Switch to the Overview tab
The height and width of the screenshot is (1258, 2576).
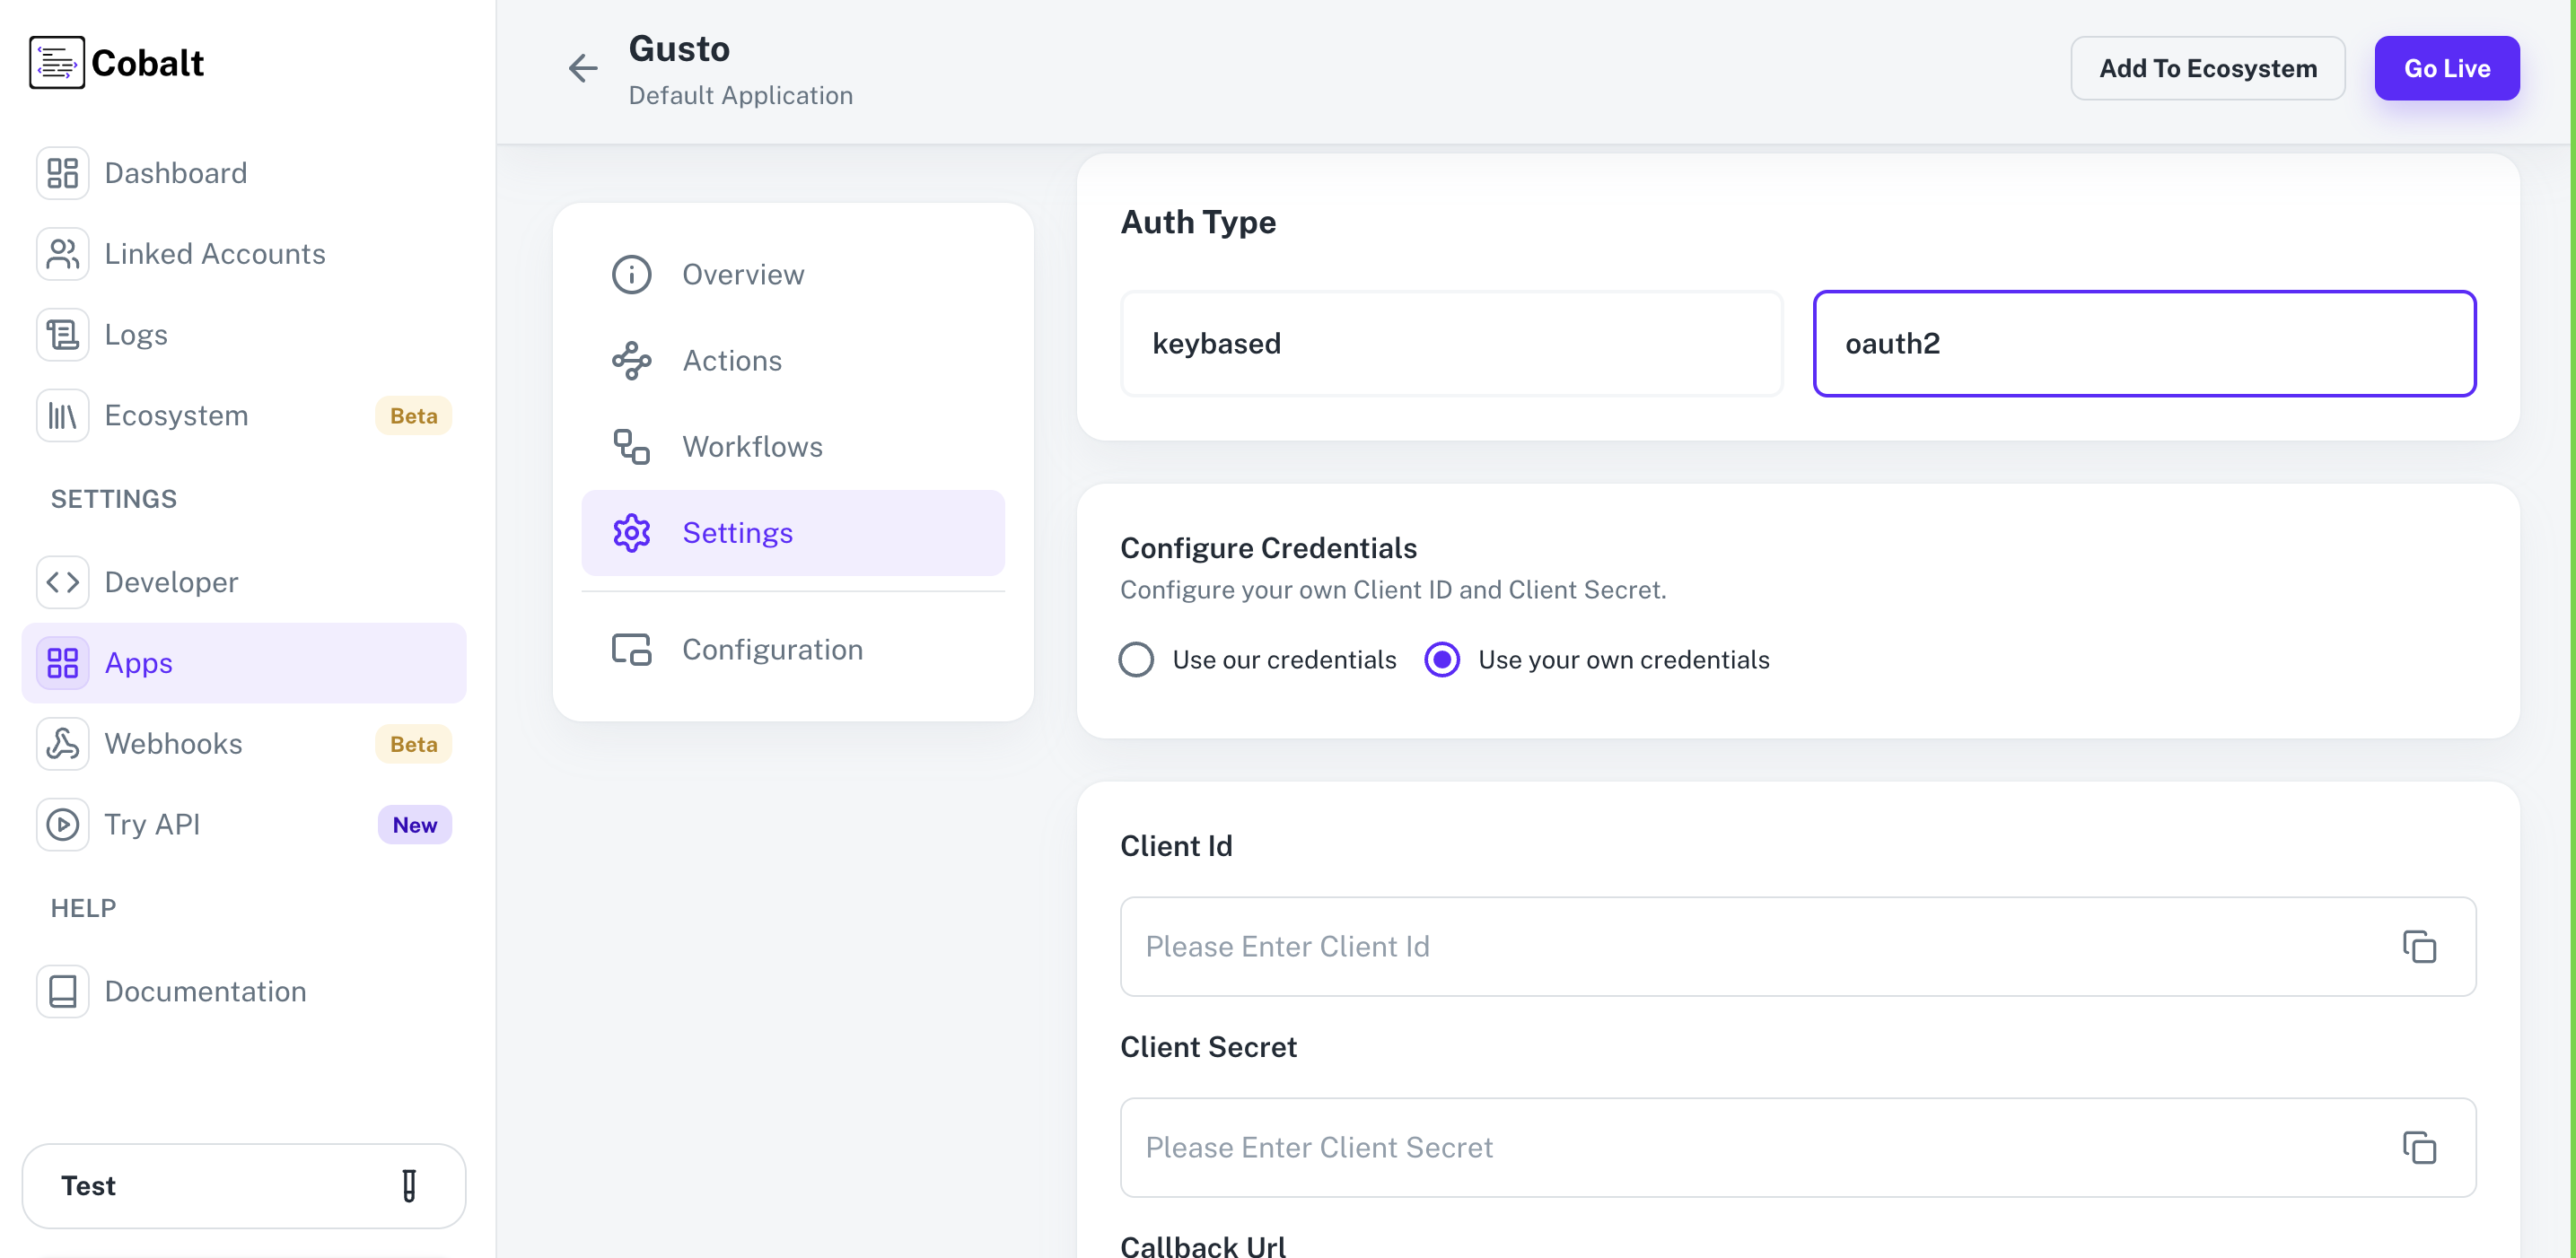pyautogui.click(x=743, y=274)
